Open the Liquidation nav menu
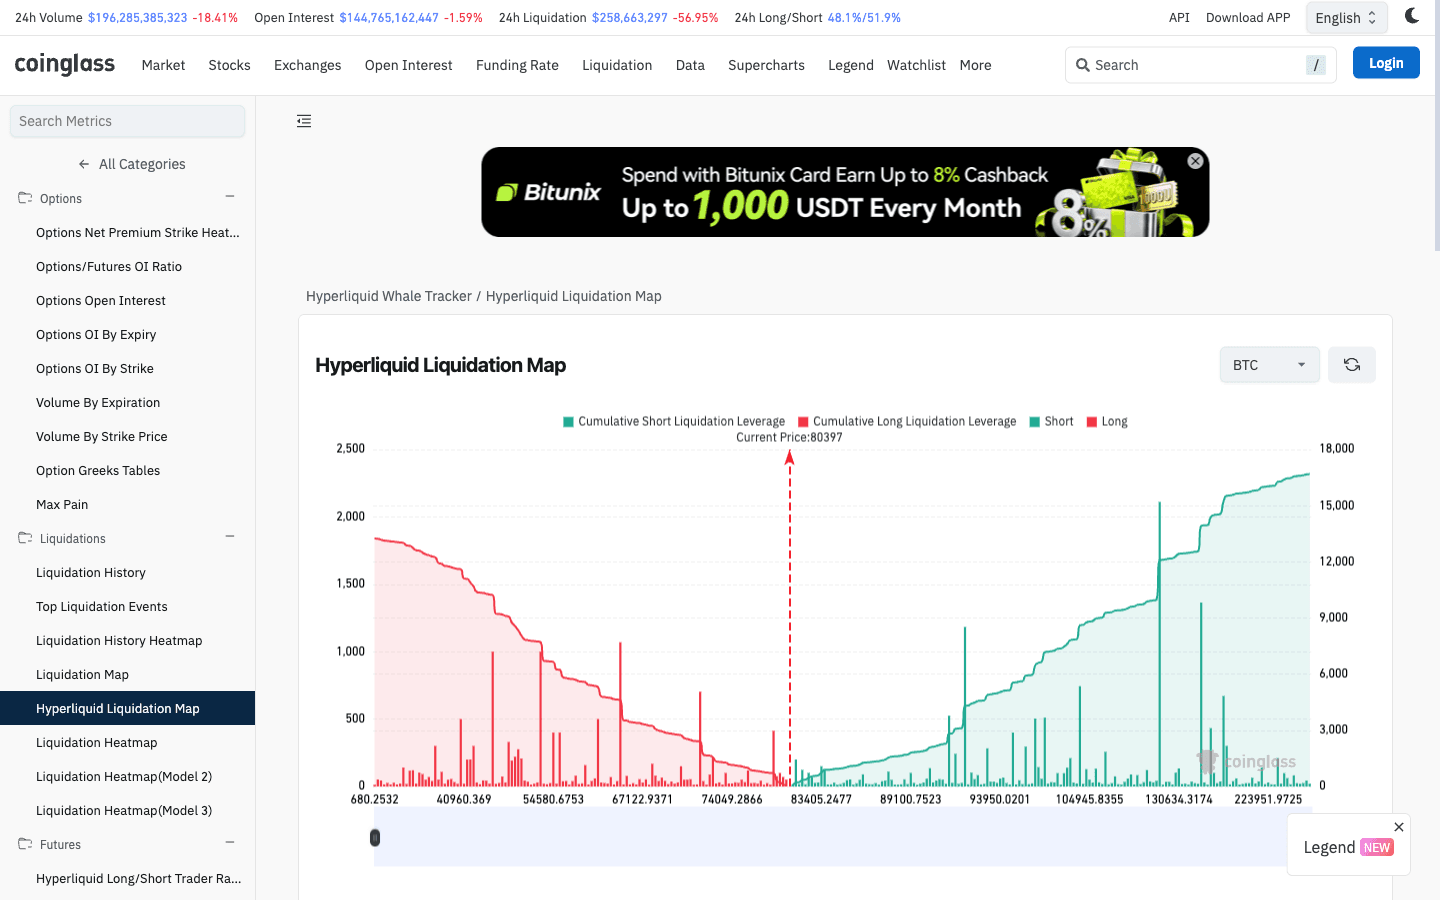This screenshot has height=900, width=1440. click(617, 65)
